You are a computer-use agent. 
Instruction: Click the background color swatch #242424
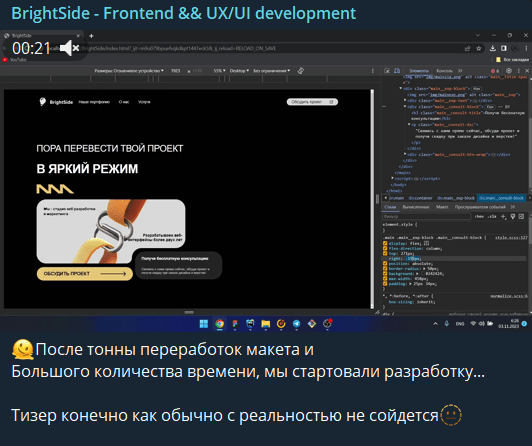(x=423, y=274)
